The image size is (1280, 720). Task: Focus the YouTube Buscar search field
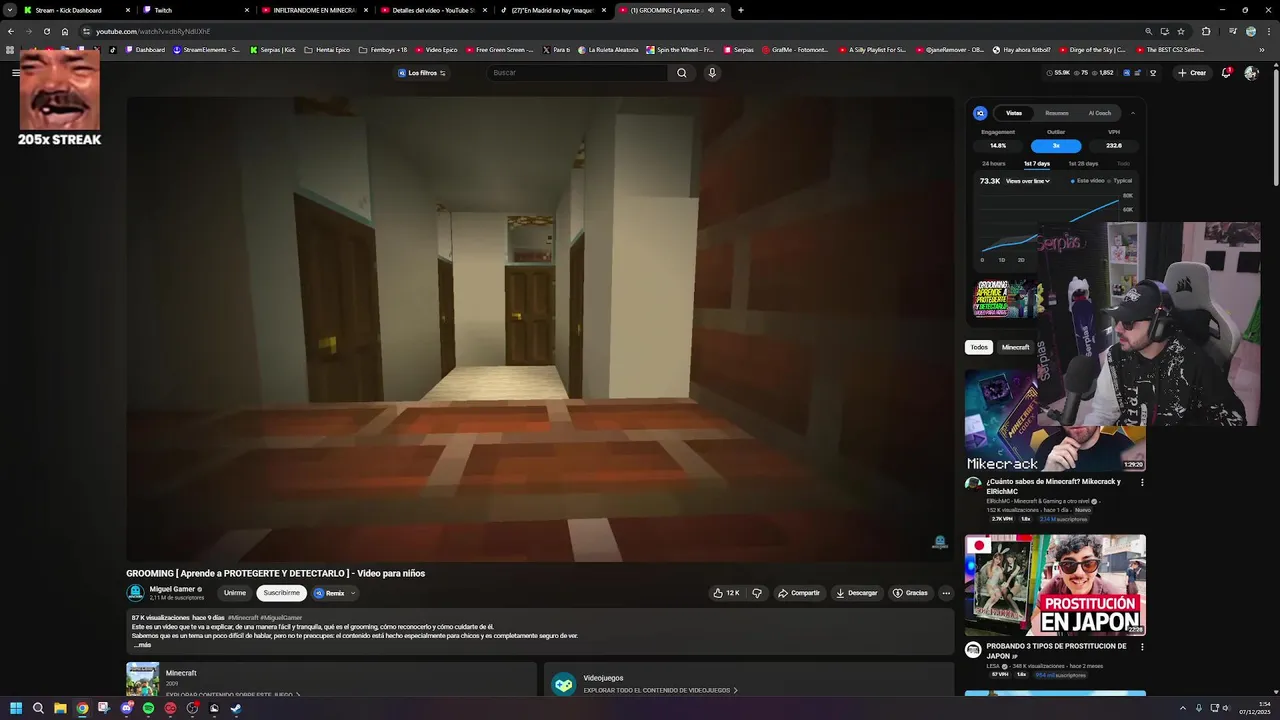(x=578, y=73)
